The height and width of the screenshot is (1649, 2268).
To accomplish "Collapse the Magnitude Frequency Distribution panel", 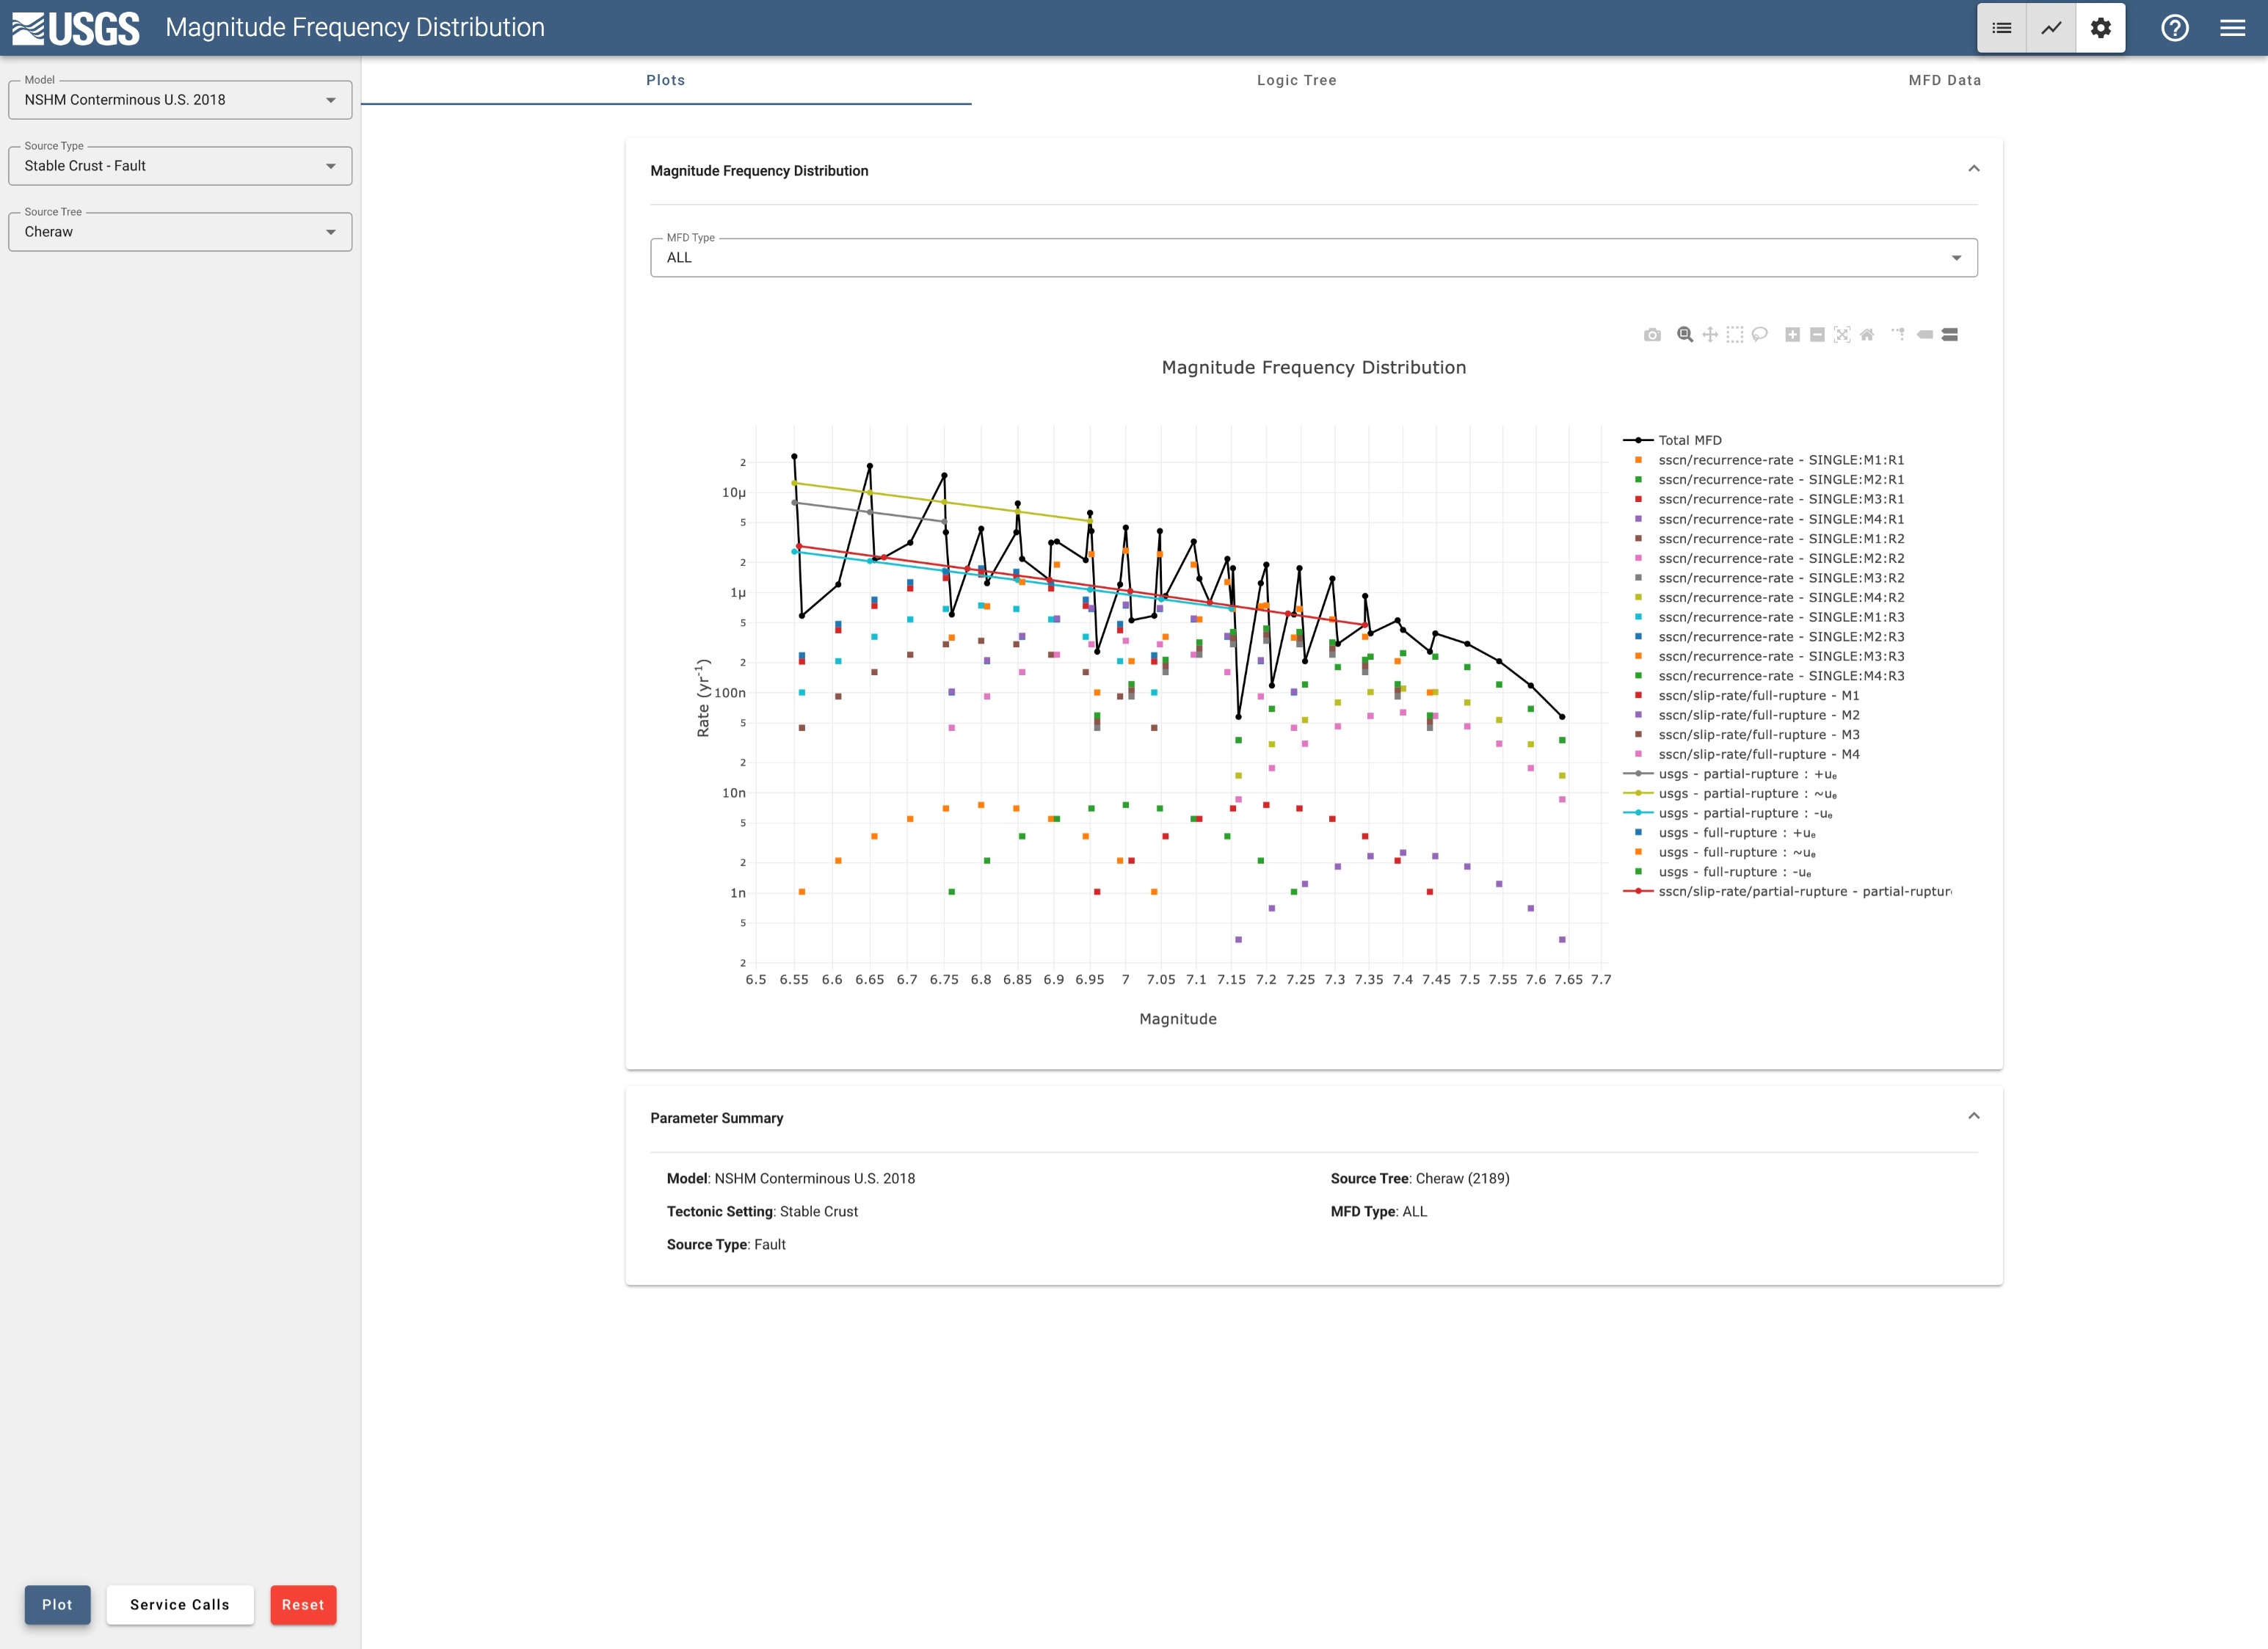I will pyautogui.click(x=1973, y=169).
